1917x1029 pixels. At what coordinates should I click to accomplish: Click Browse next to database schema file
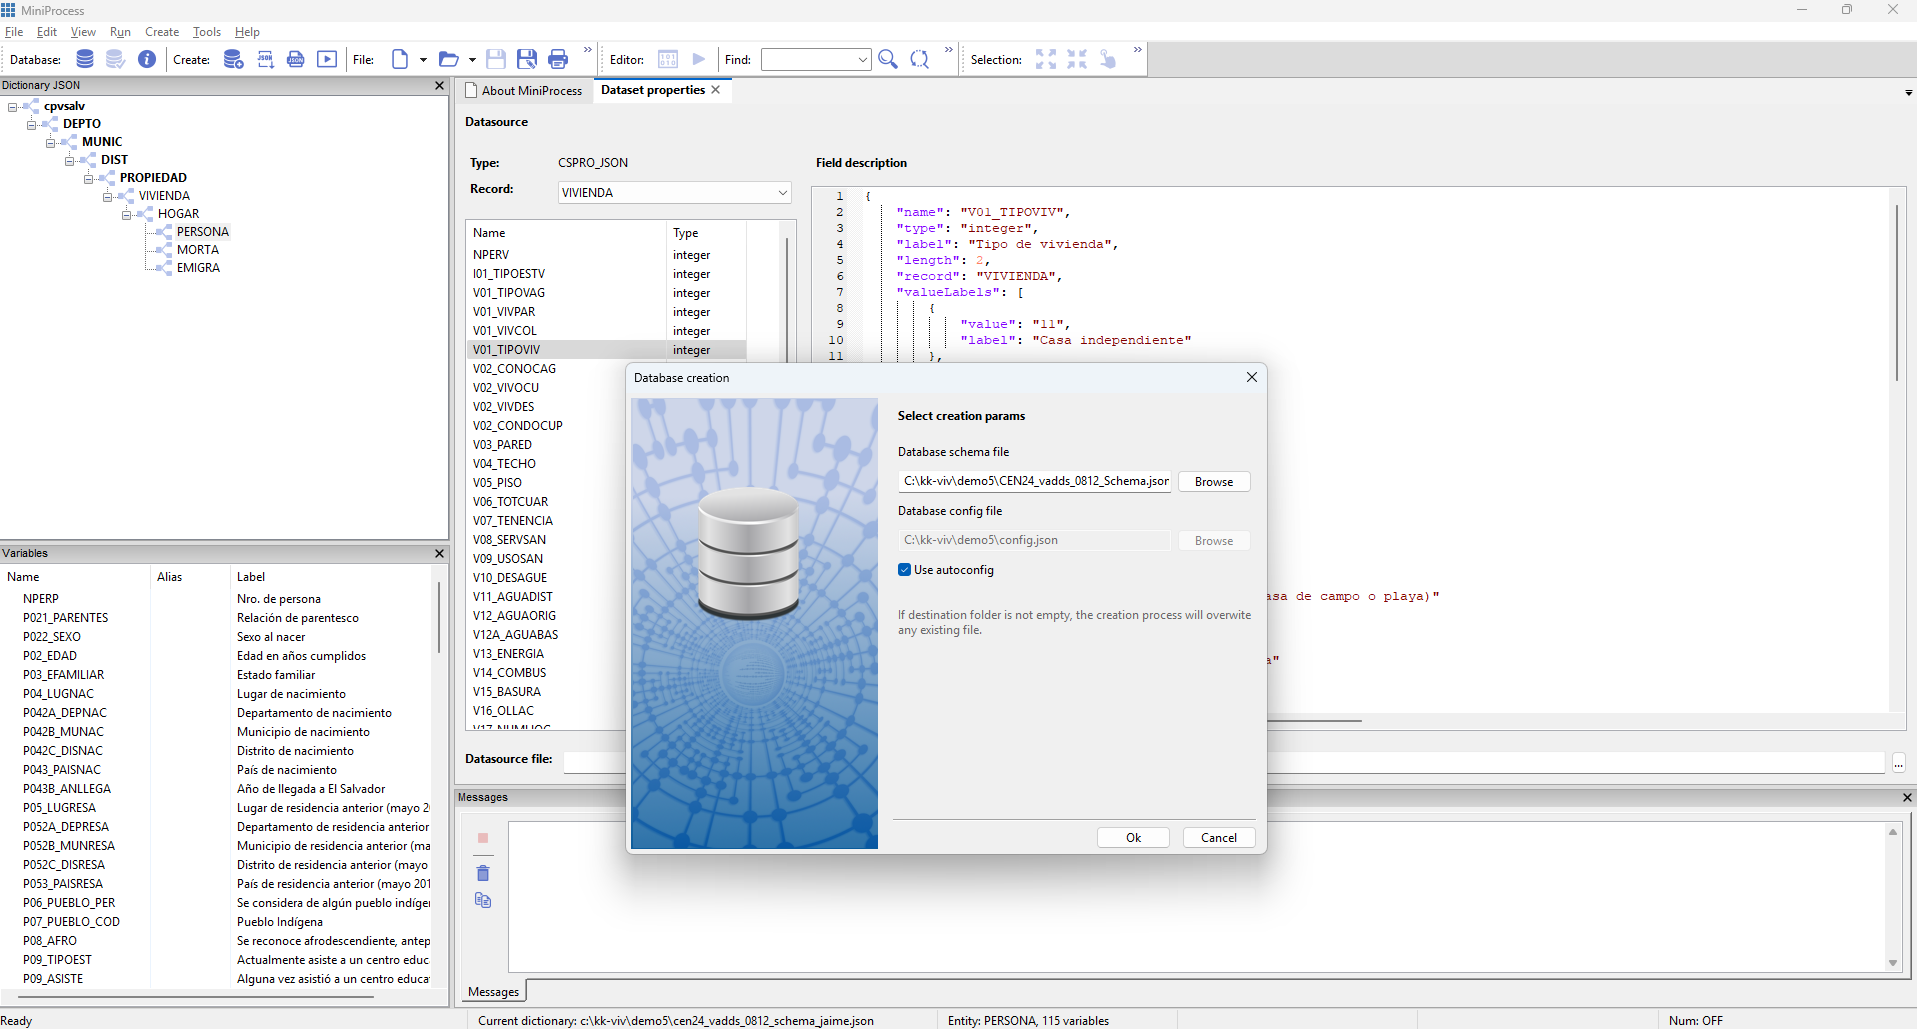tap(1213, 482)
